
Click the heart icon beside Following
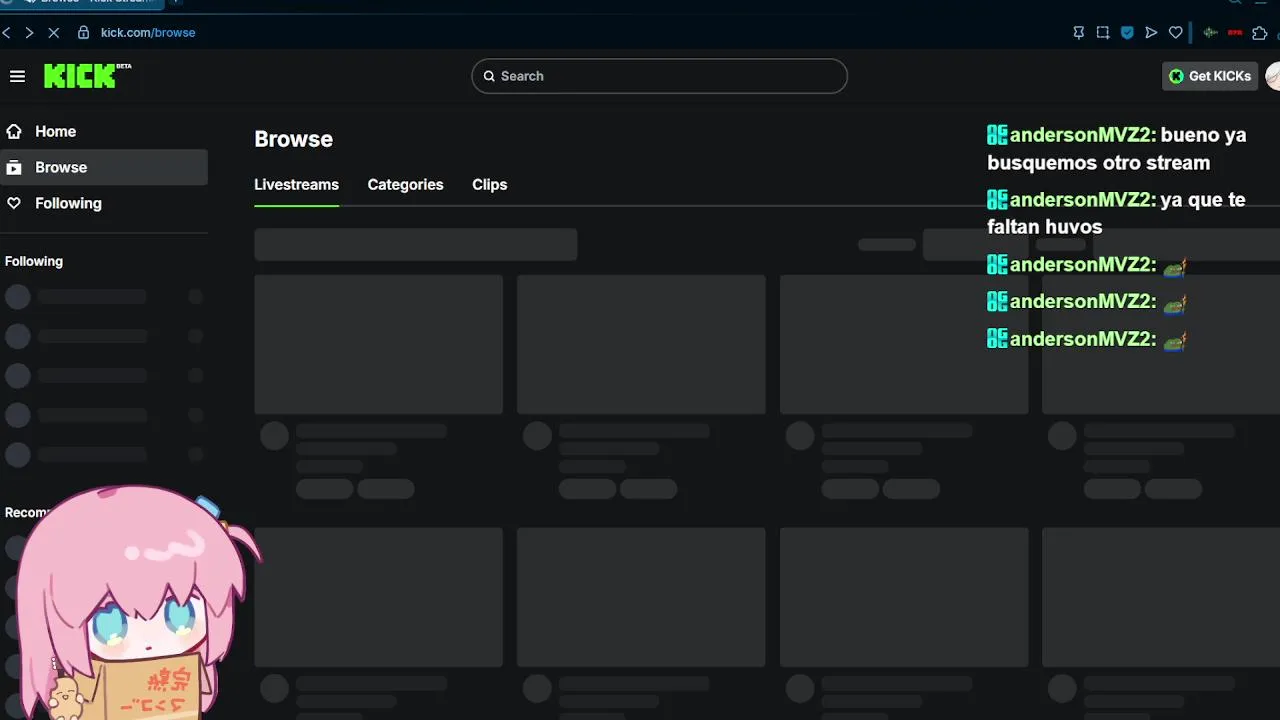(14, 203)
